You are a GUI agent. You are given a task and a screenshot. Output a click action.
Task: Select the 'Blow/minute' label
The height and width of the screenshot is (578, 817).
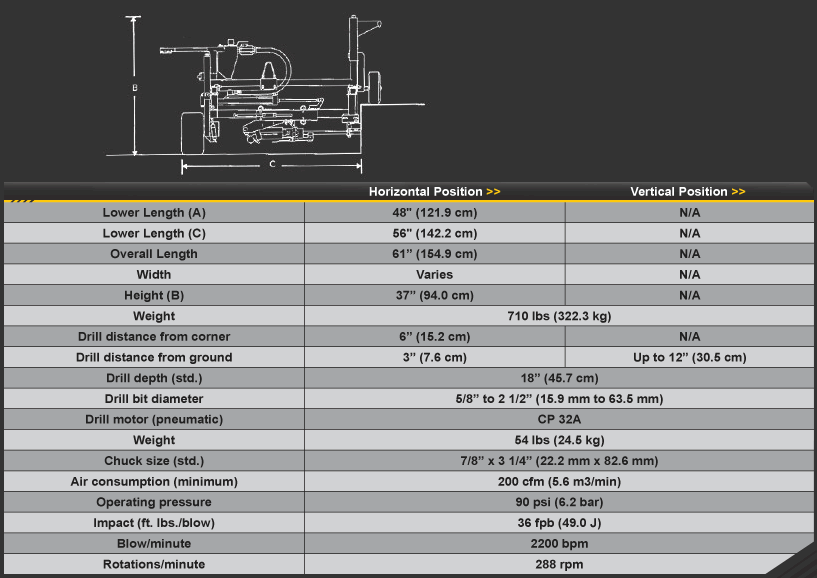click(x=154, y=544)
